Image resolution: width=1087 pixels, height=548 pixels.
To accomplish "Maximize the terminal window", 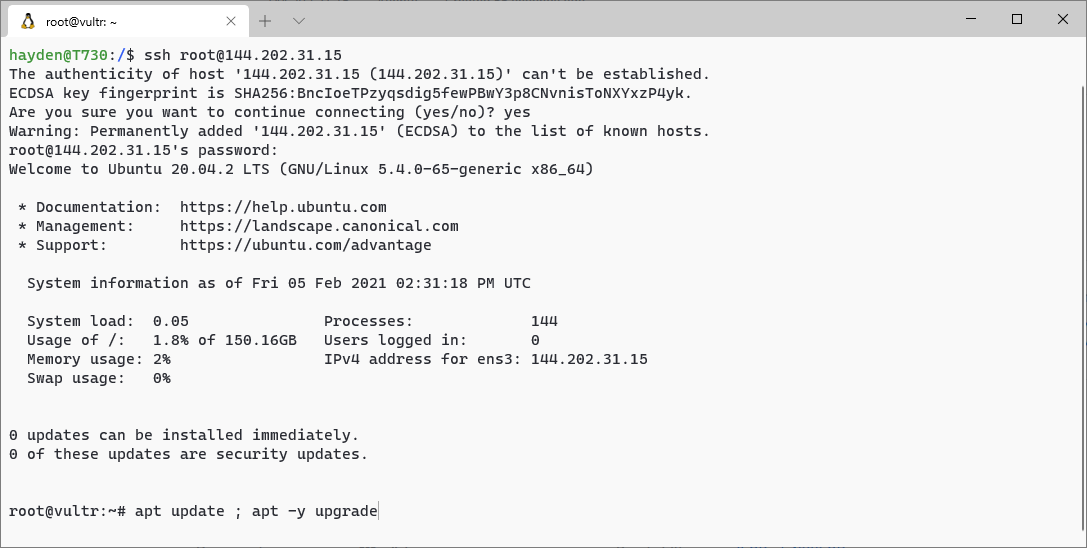I will pos(1017,19).
